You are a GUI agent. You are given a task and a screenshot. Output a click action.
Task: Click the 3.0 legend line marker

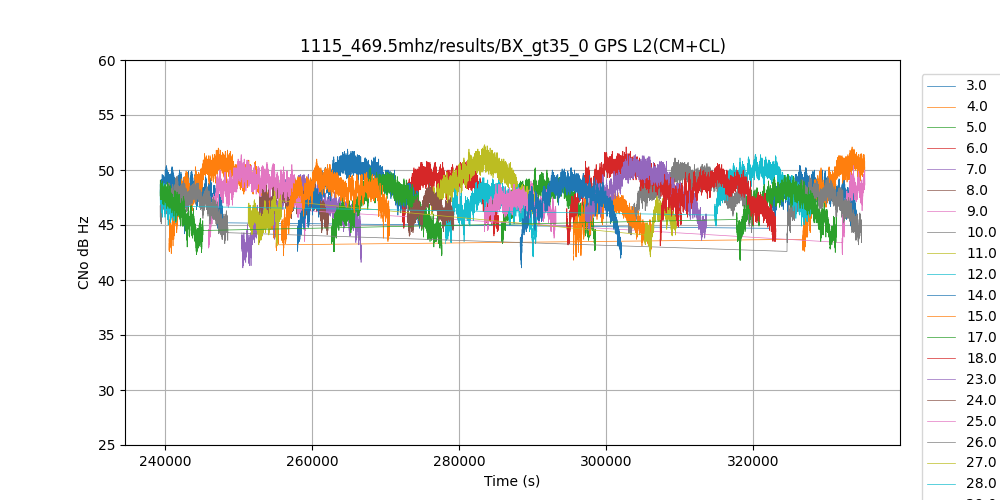pyautogui.click(x=943, y=86)
